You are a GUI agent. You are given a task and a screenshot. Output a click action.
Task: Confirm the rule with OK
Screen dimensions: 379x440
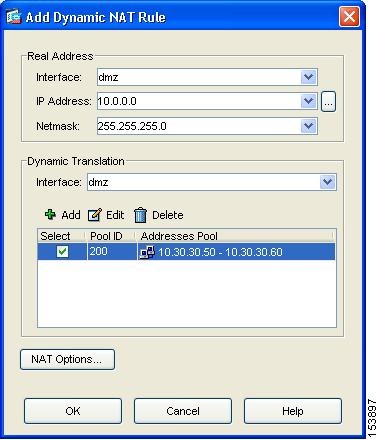[73, 411]
